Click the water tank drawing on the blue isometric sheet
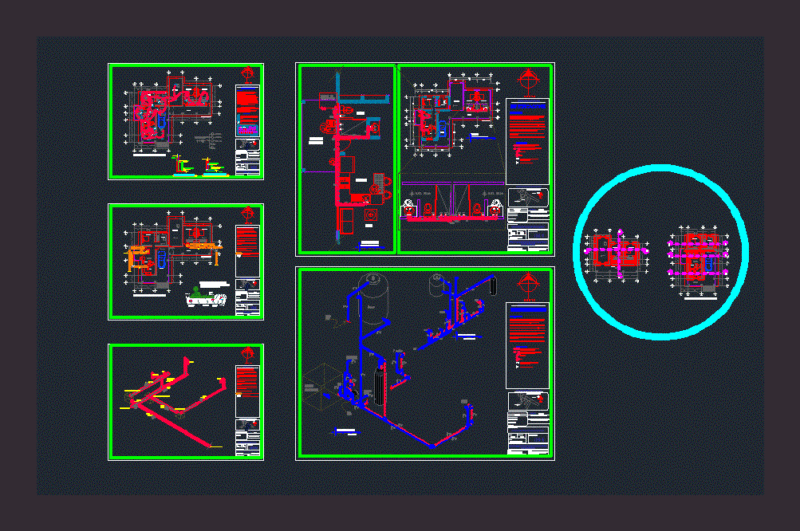The image size is (800, 531). [x=373, y=299]
